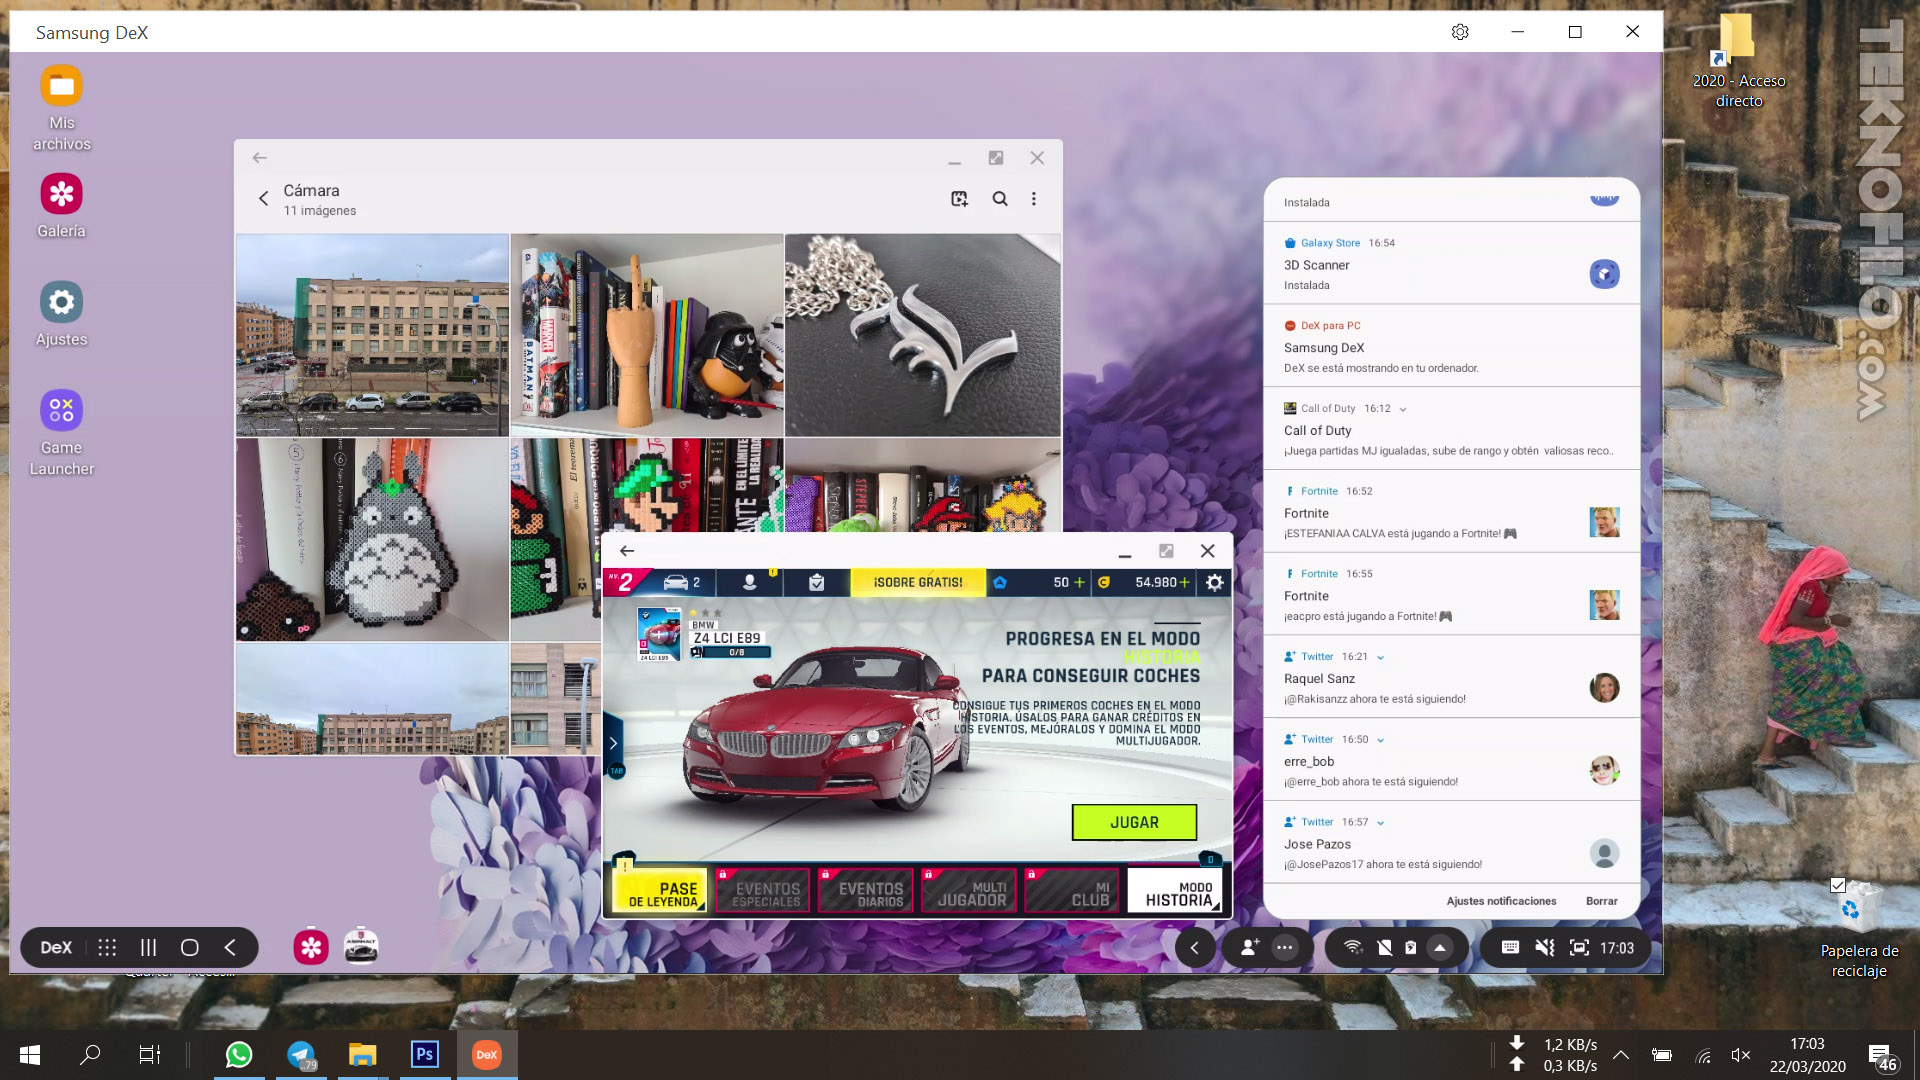Expand the Raquel Sanz Twitter notification
The image size is (1920, 1080).
tap(1381, 657)
